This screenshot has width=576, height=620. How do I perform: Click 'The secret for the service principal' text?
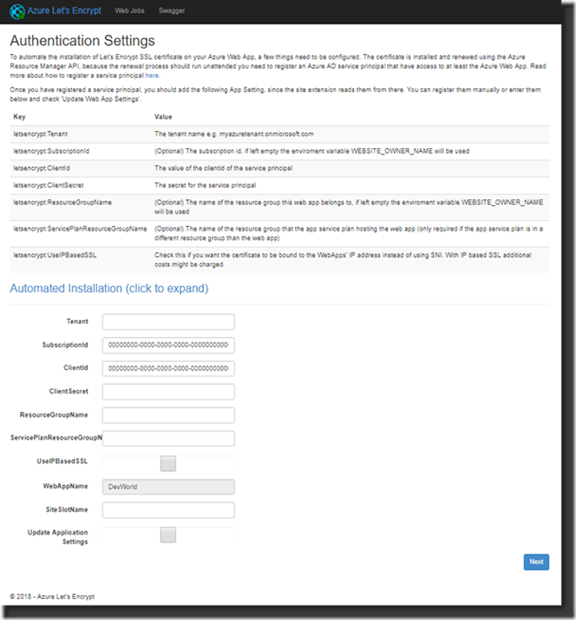pyautogui.click(x=205, y=185)
